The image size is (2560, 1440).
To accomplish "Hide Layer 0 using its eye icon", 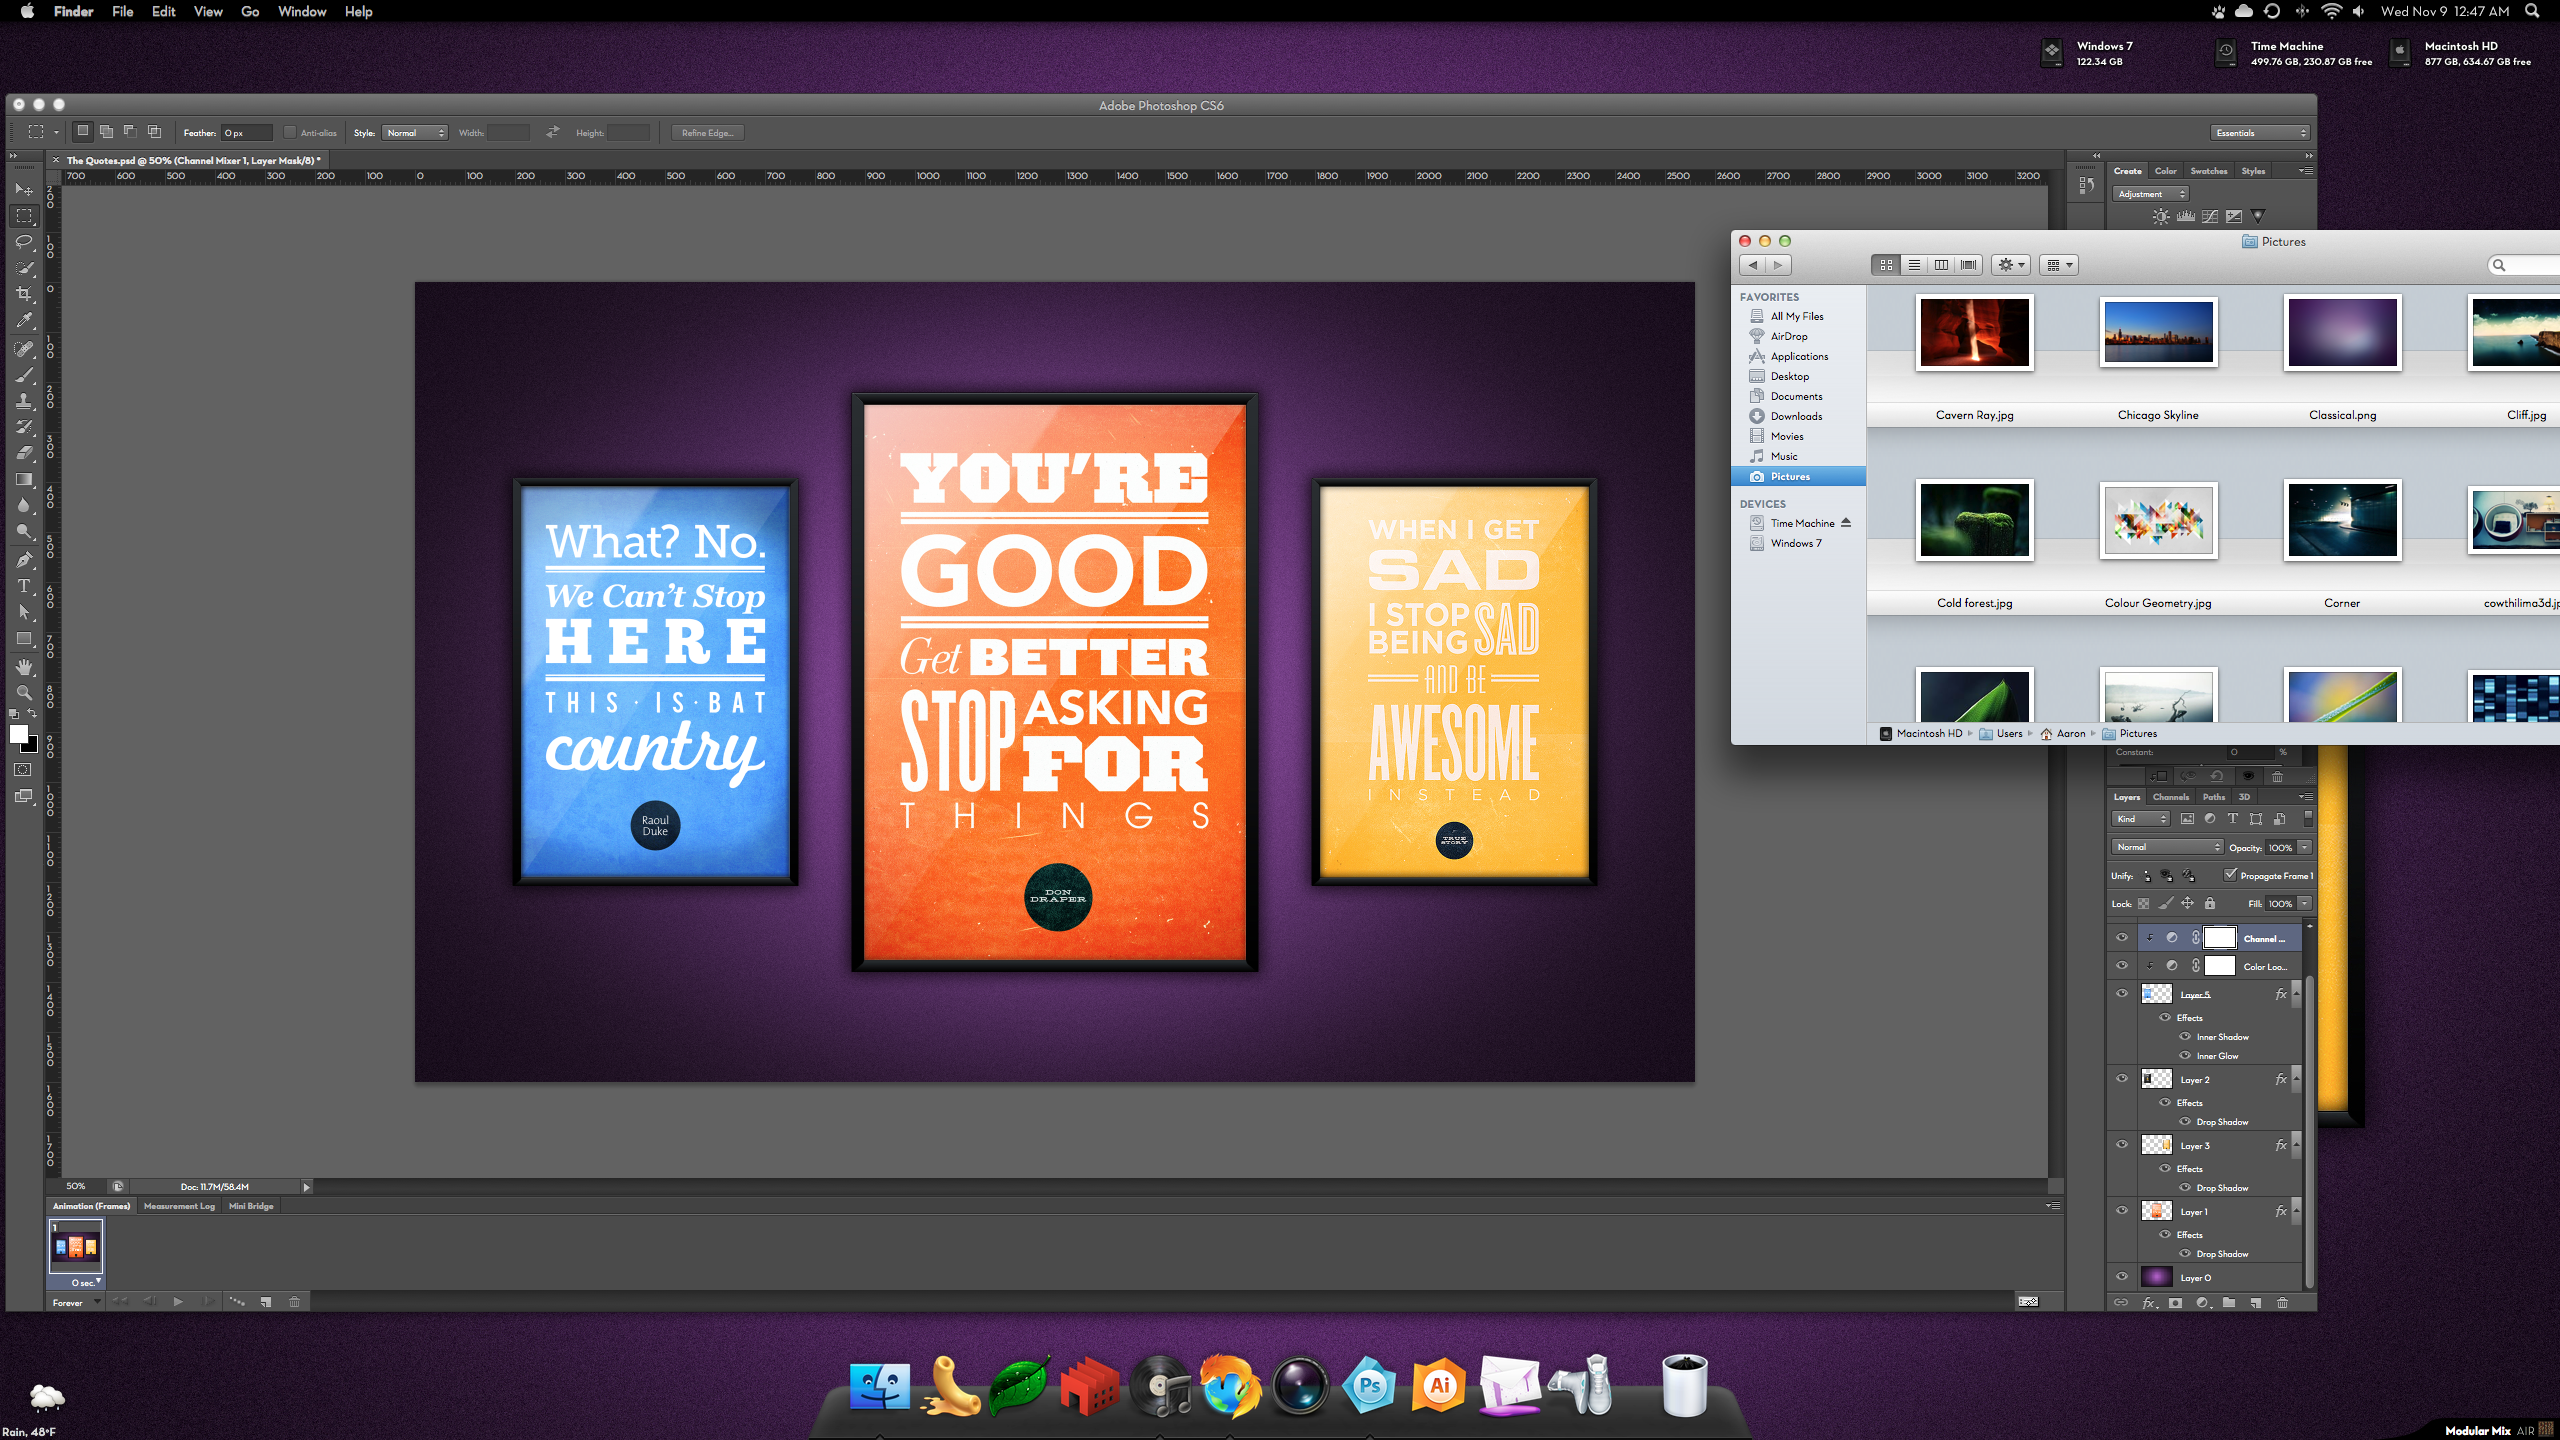I will 2122,1277.
